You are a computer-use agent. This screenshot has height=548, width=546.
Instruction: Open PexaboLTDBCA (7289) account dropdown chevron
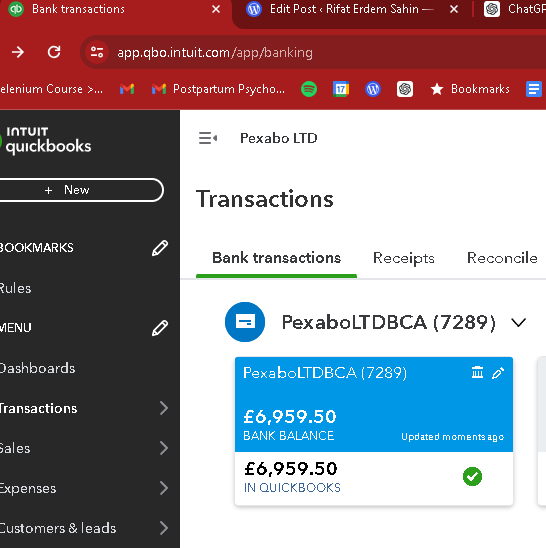pyautogui.click(x=518, y=322)
